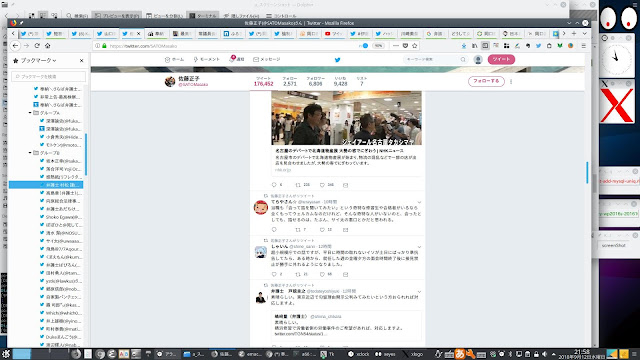Viewport: 640px width, 360px height.
Task: Open Twitter メッセージ messages item
Action: (267, 60)
